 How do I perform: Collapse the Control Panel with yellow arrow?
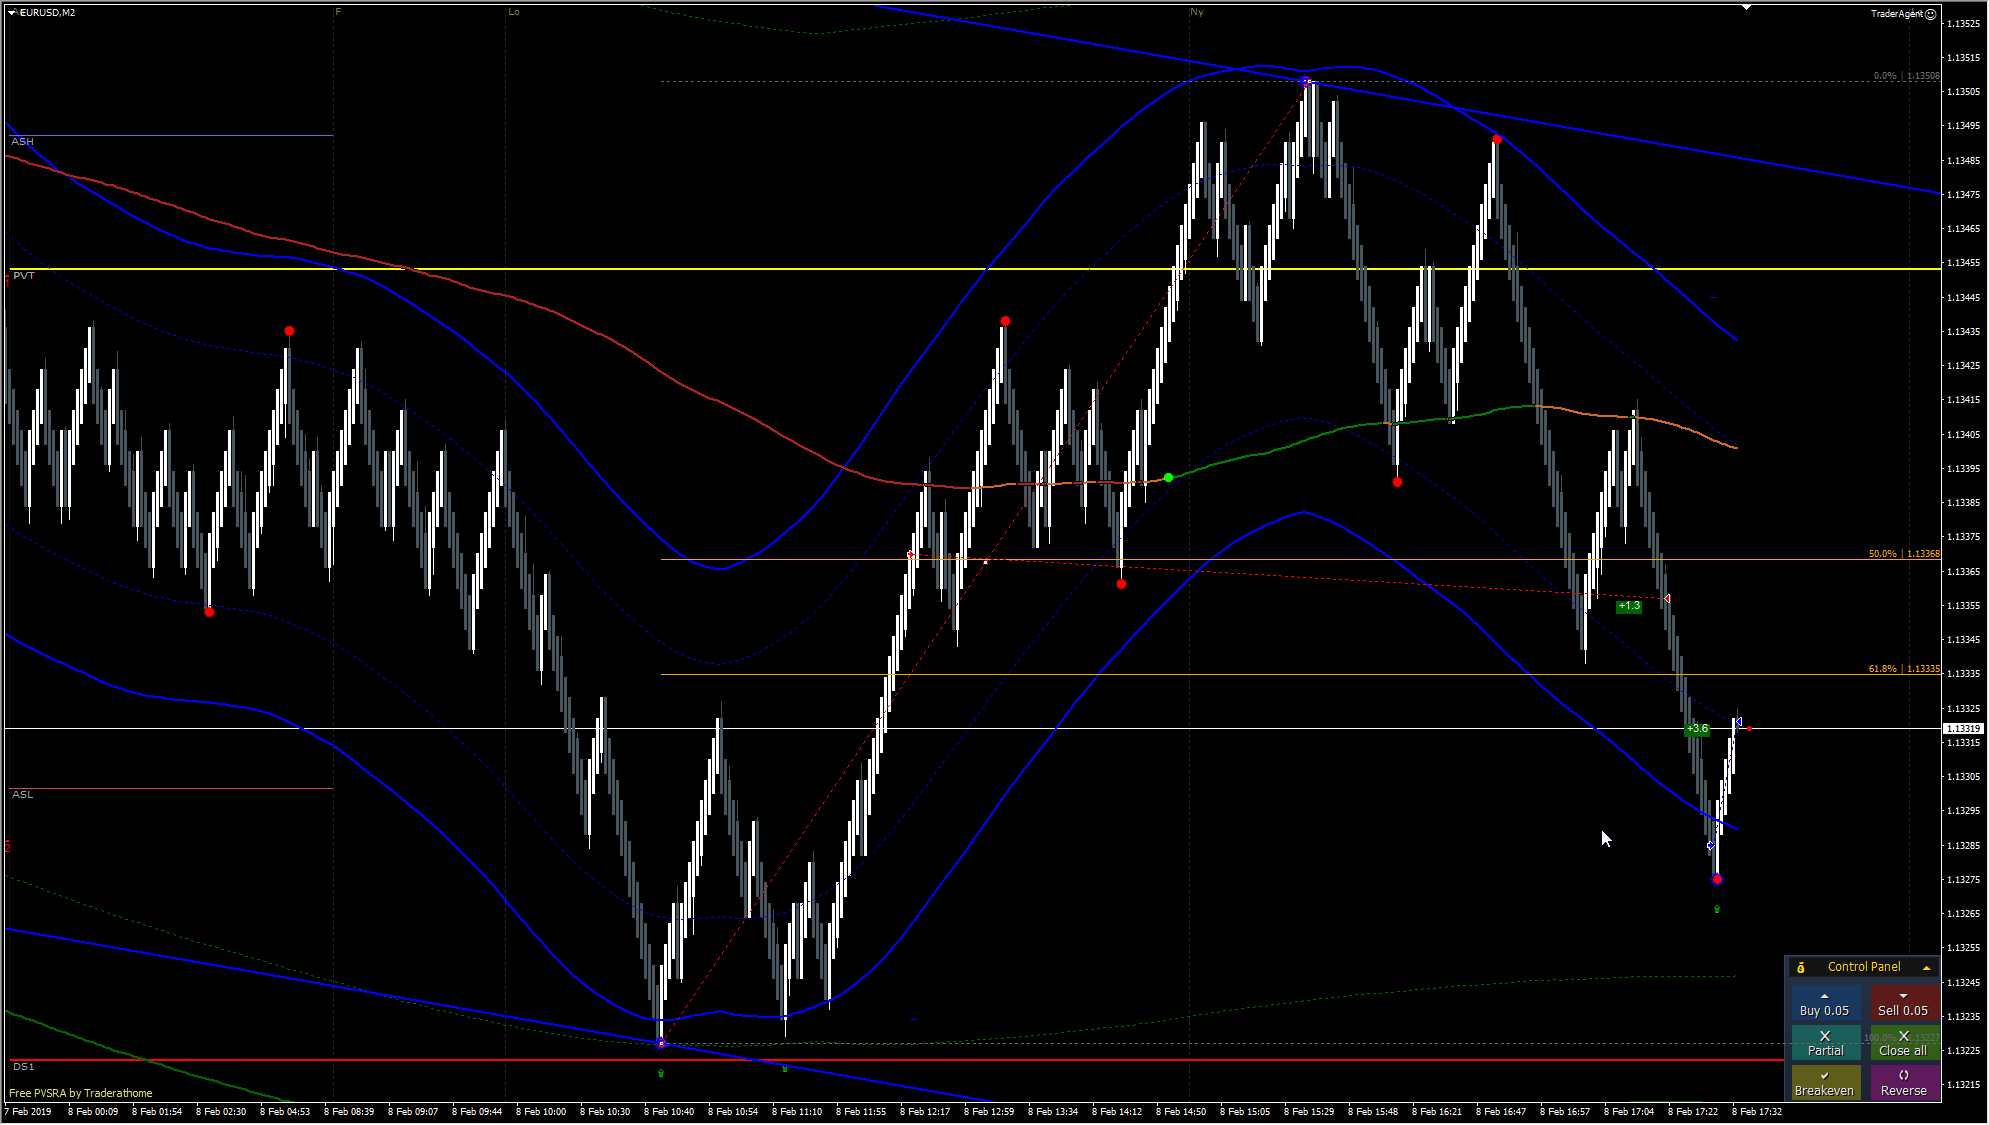tap(1926, 968)
